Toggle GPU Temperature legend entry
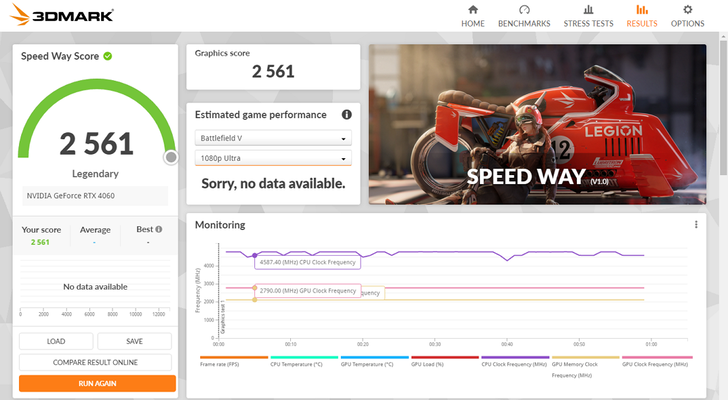Image resolution: width=728 pixels, height=400 pixels. coord(375,361)
